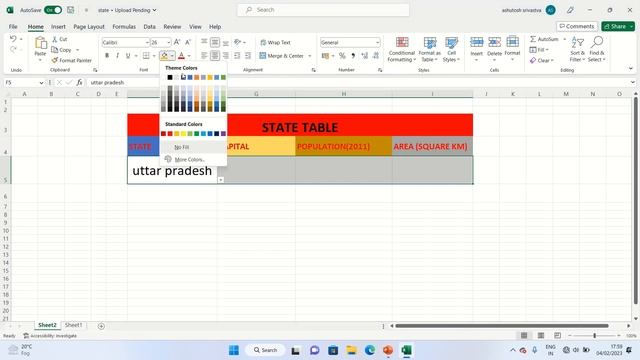This screenshot has height=360, width=640.
Task: Click the Save icon in title bar
Action: tap(71, 10)
